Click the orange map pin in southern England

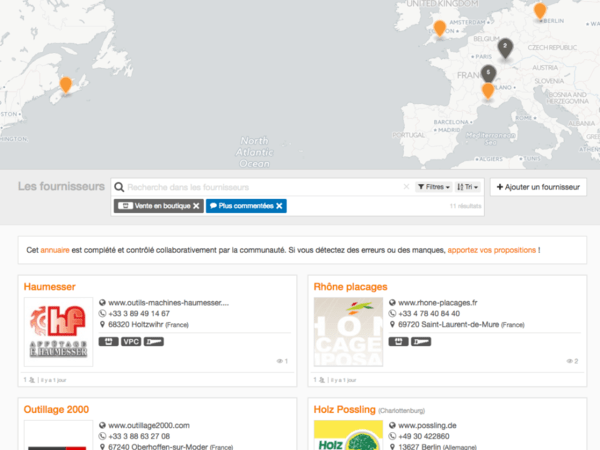click(439, 28)
